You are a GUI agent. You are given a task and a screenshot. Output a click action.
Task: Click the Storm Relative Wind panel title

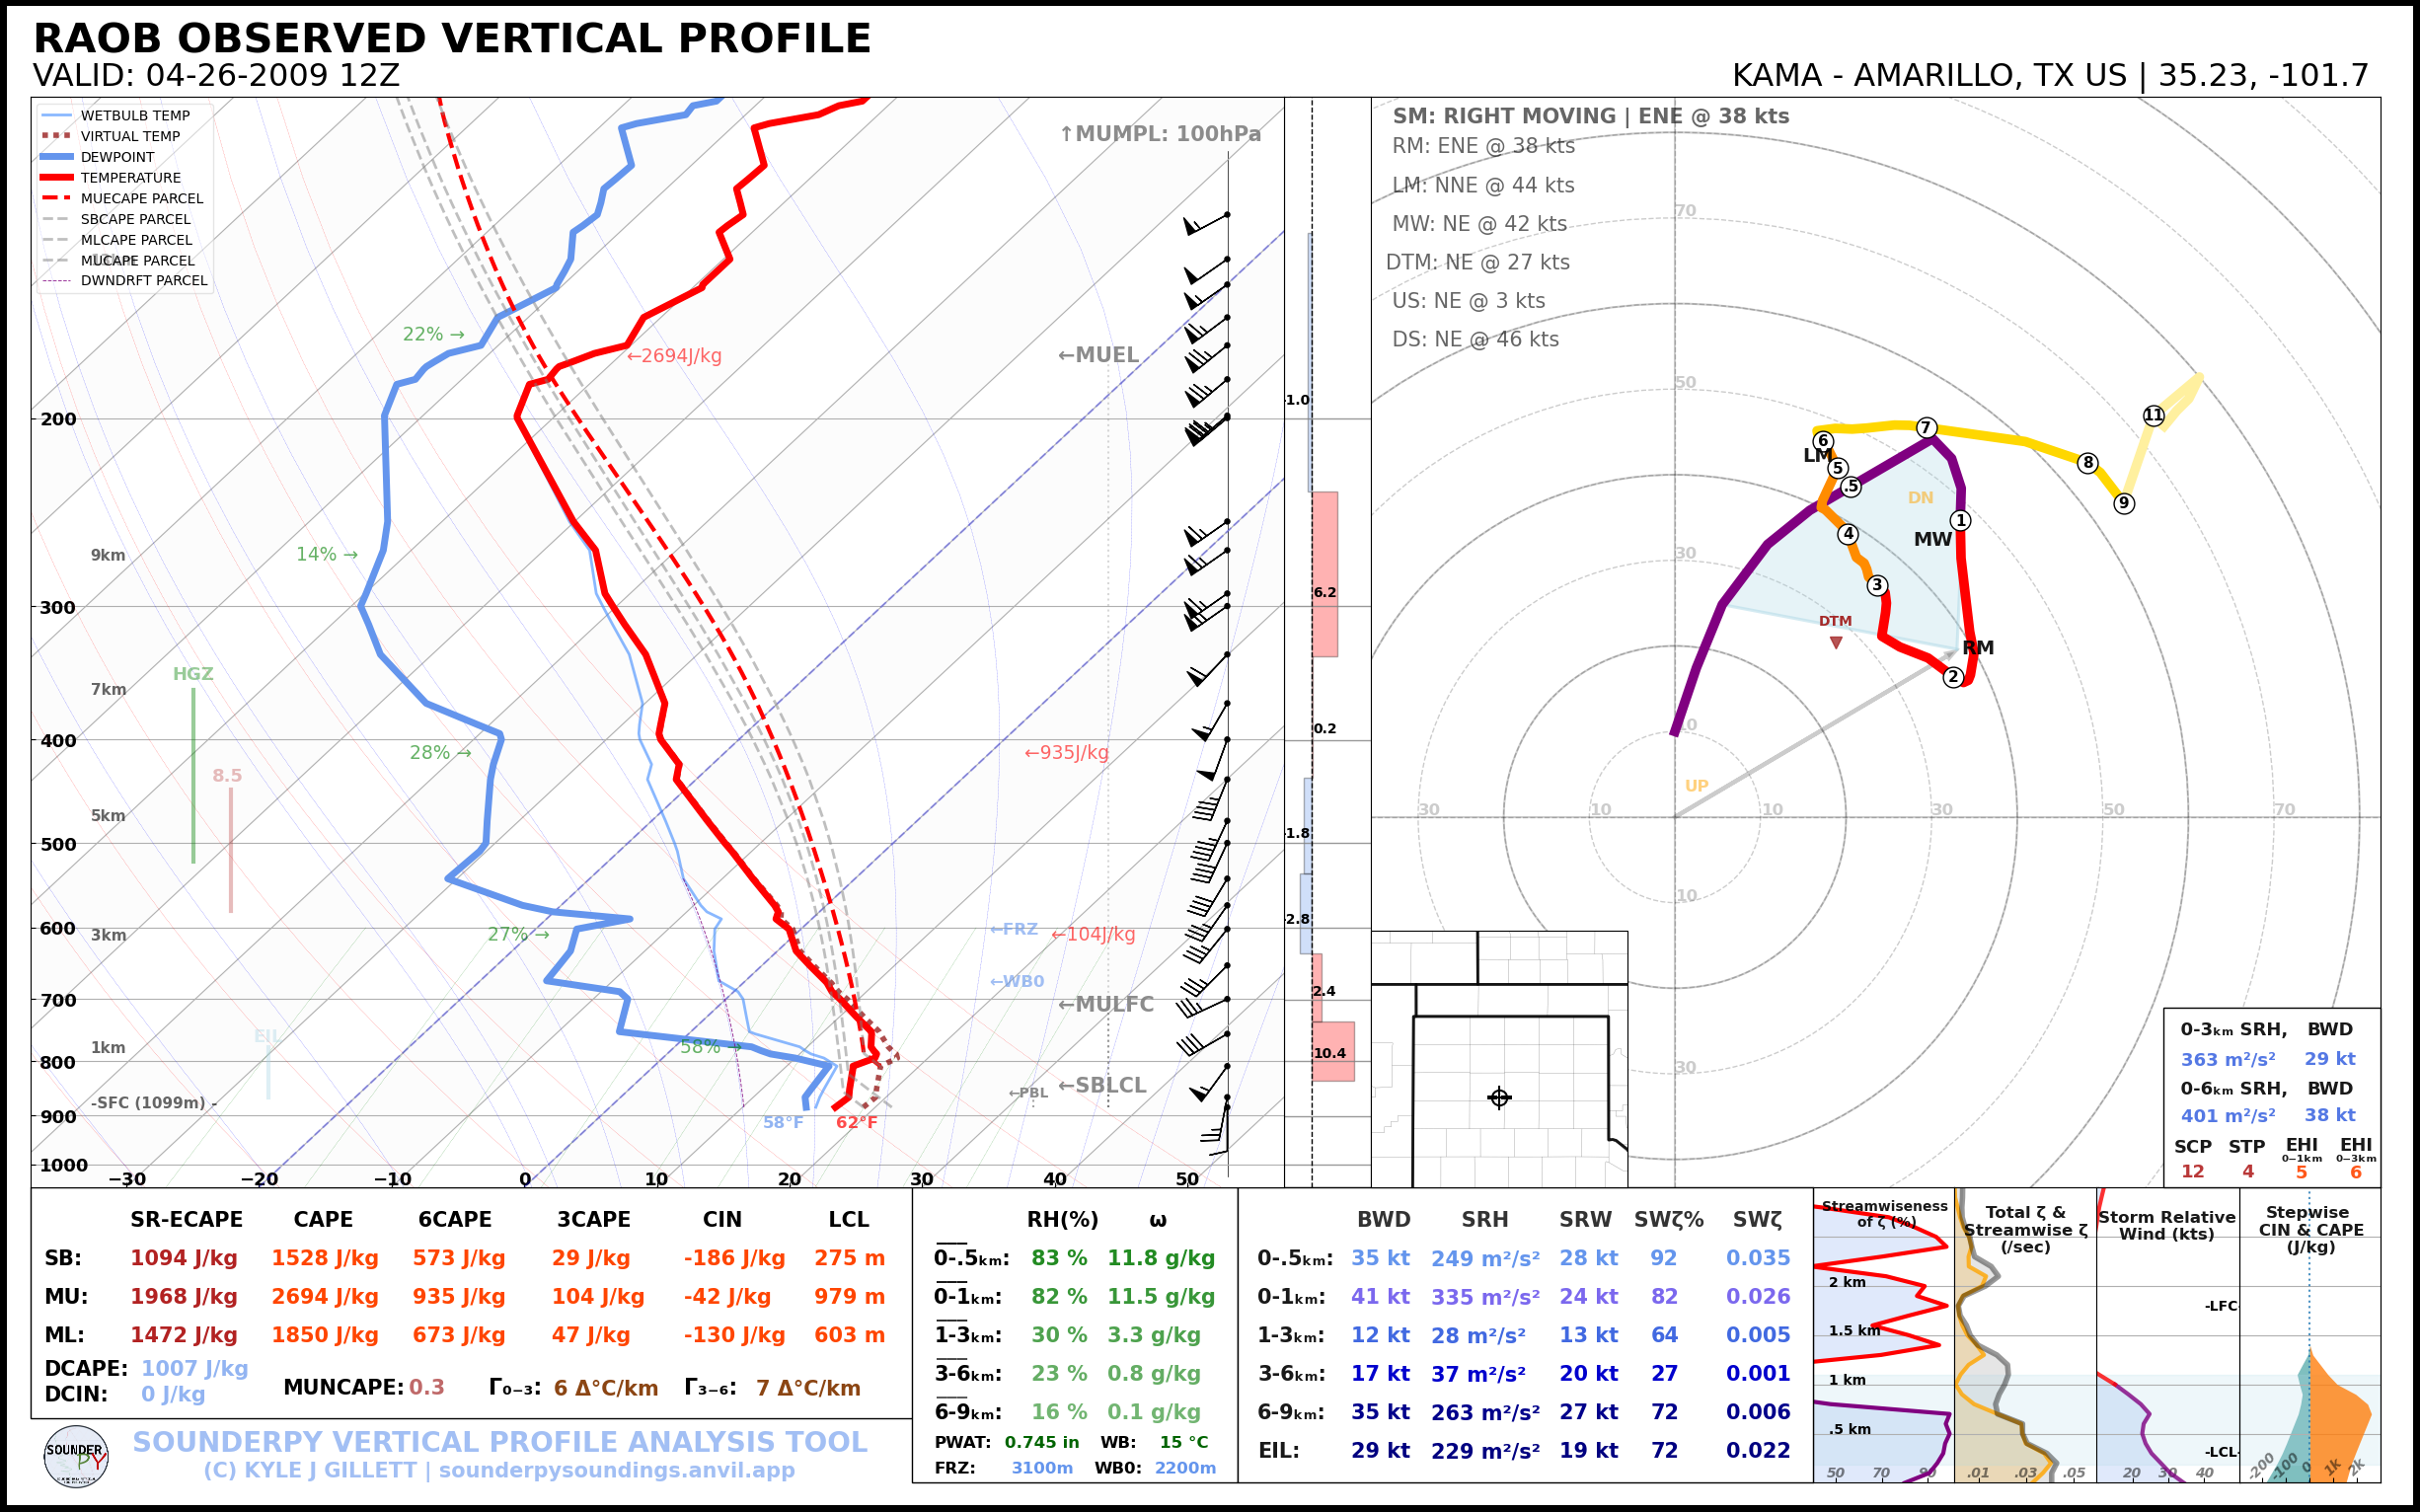(x=2166, y=1225)
